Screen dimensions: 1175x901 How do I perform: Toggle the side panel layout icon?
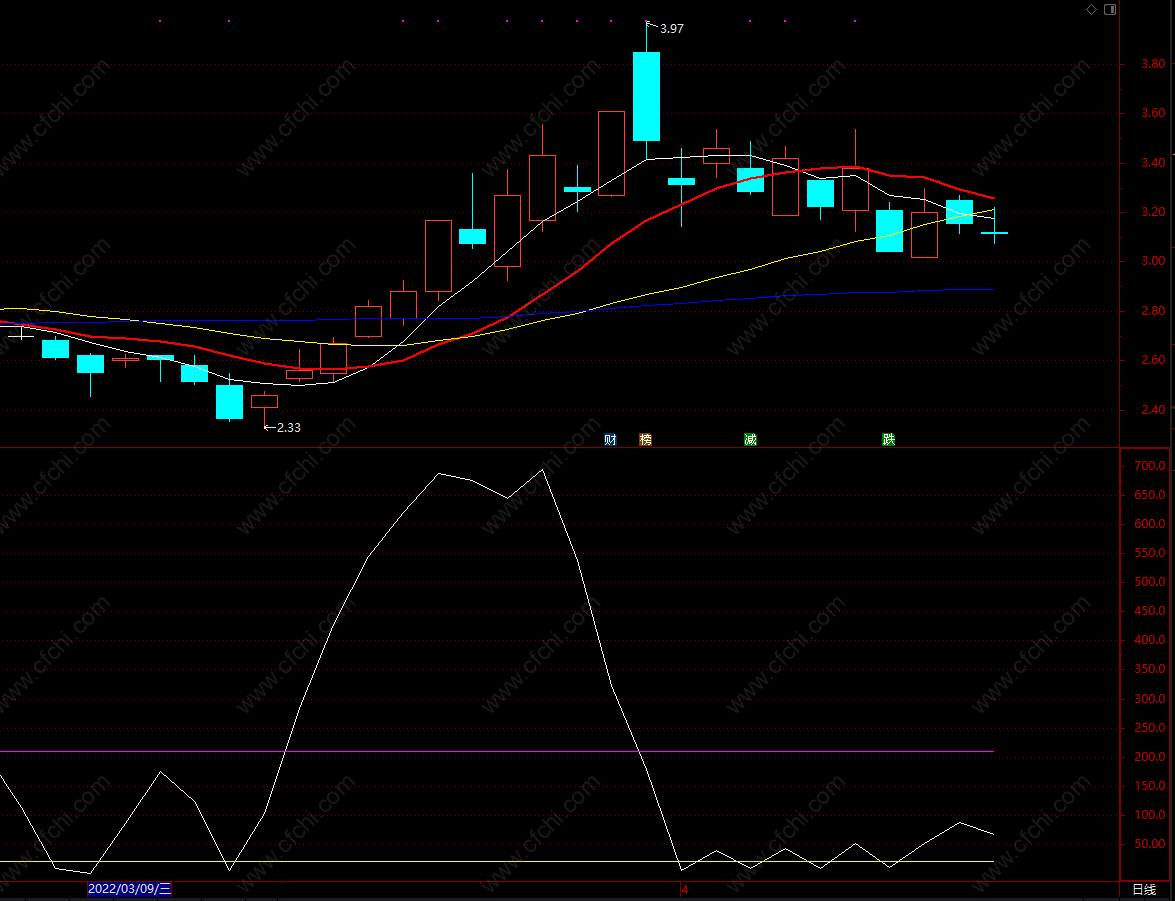pos(1110,9)
